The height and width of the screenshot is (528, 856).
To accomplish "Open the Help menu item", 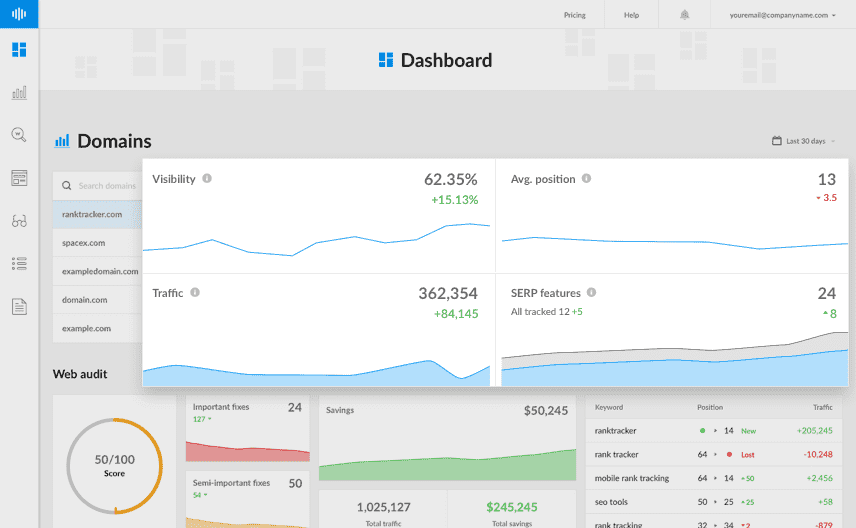I will [x=631, y=15].
